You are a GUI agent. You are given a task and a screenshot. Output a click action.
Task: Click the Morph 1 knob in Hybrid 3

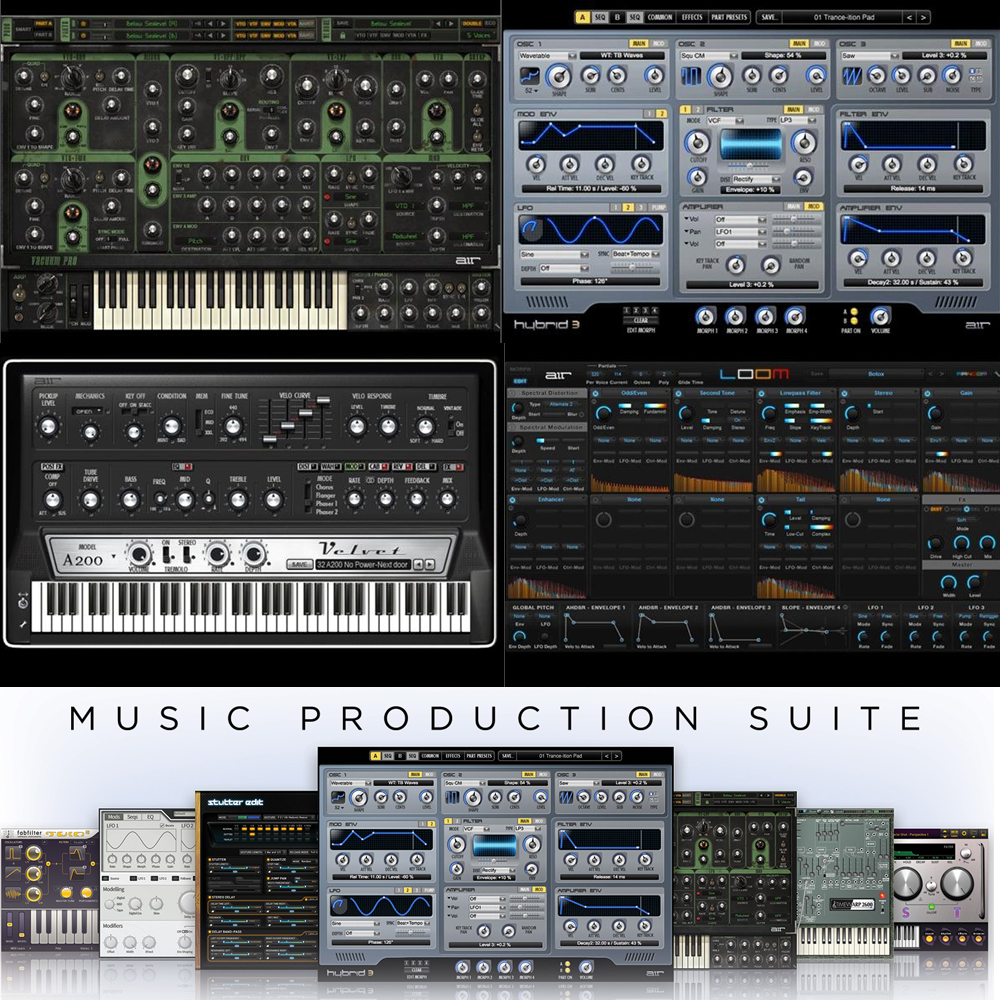(705, 316)
